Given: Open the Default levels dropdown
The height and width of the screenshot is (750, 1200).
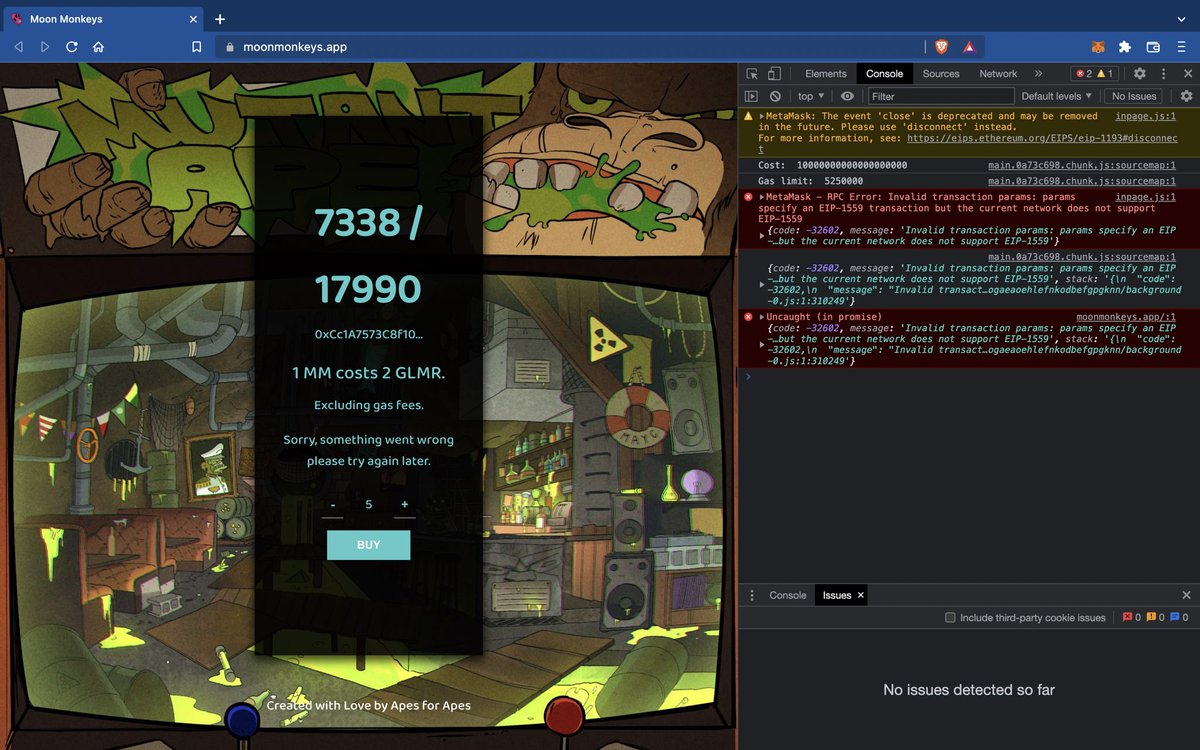Looking at the screenshot, I should 1056,96.
